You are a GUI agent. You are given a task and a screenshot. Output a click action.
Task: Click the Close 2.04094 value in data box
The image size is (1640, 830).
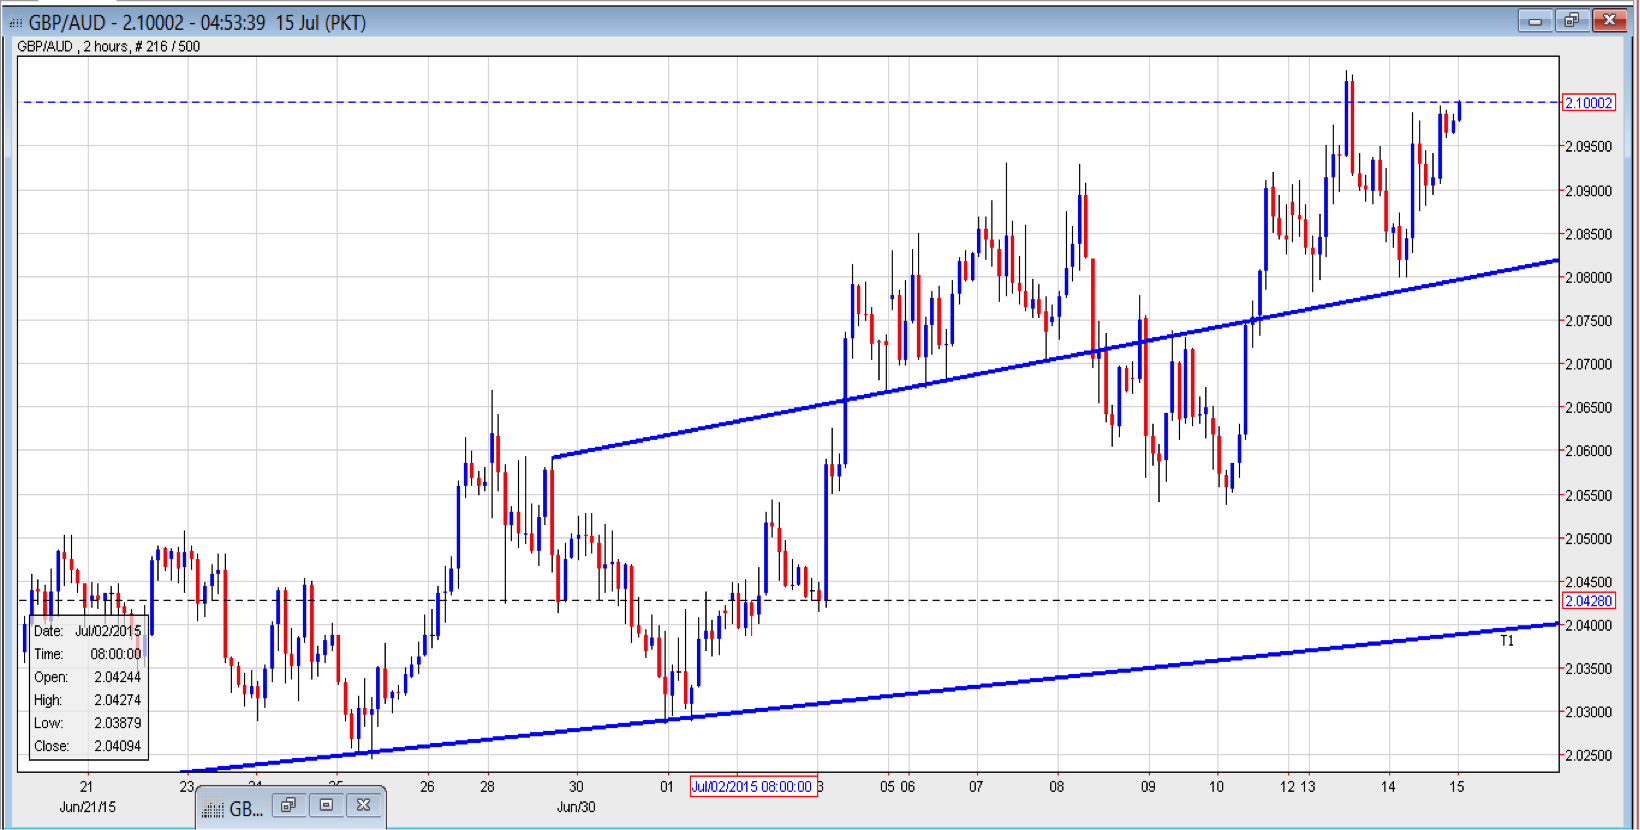point(117,746)
